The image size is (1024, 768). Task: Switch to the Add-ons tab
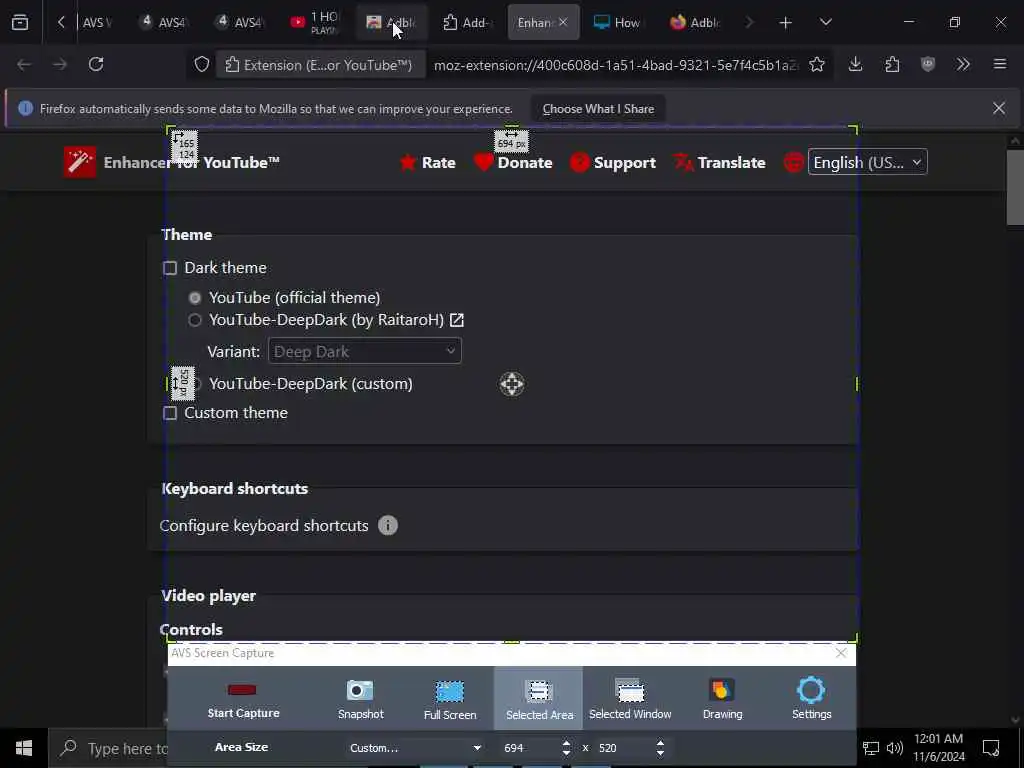pyautogui.click(x=467, y=22)
